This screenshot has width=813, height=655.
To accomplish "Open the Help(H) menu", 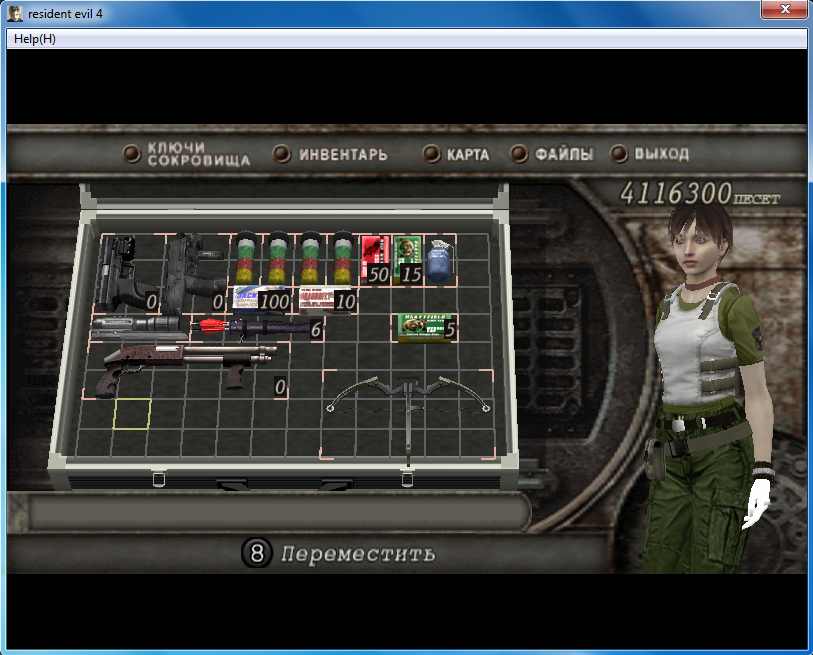I will tap(35, 39).
